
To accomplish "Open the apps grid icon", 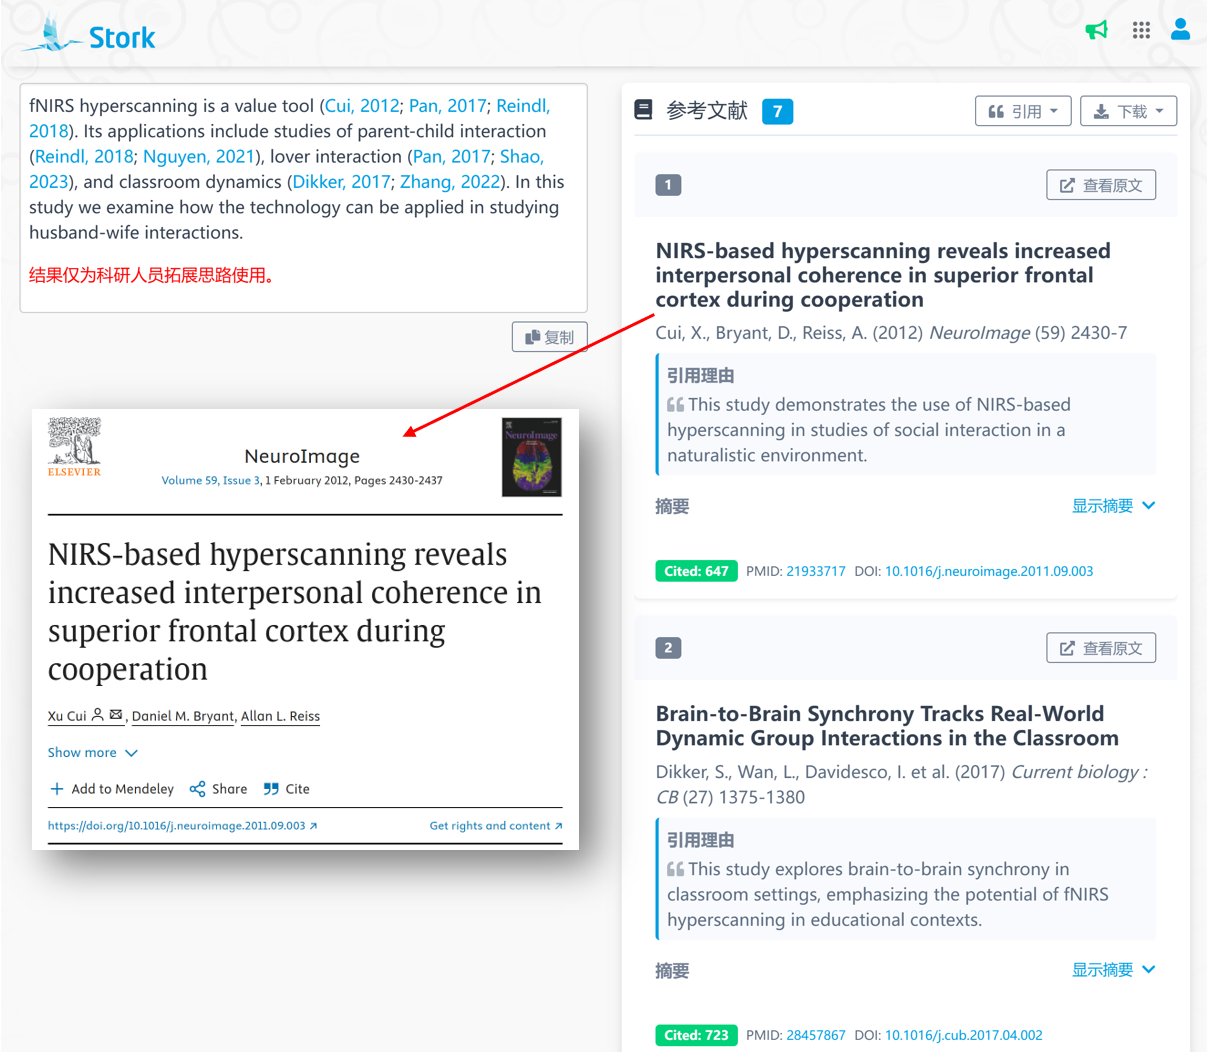I will pyautogui.click(x=1141, y=30).
